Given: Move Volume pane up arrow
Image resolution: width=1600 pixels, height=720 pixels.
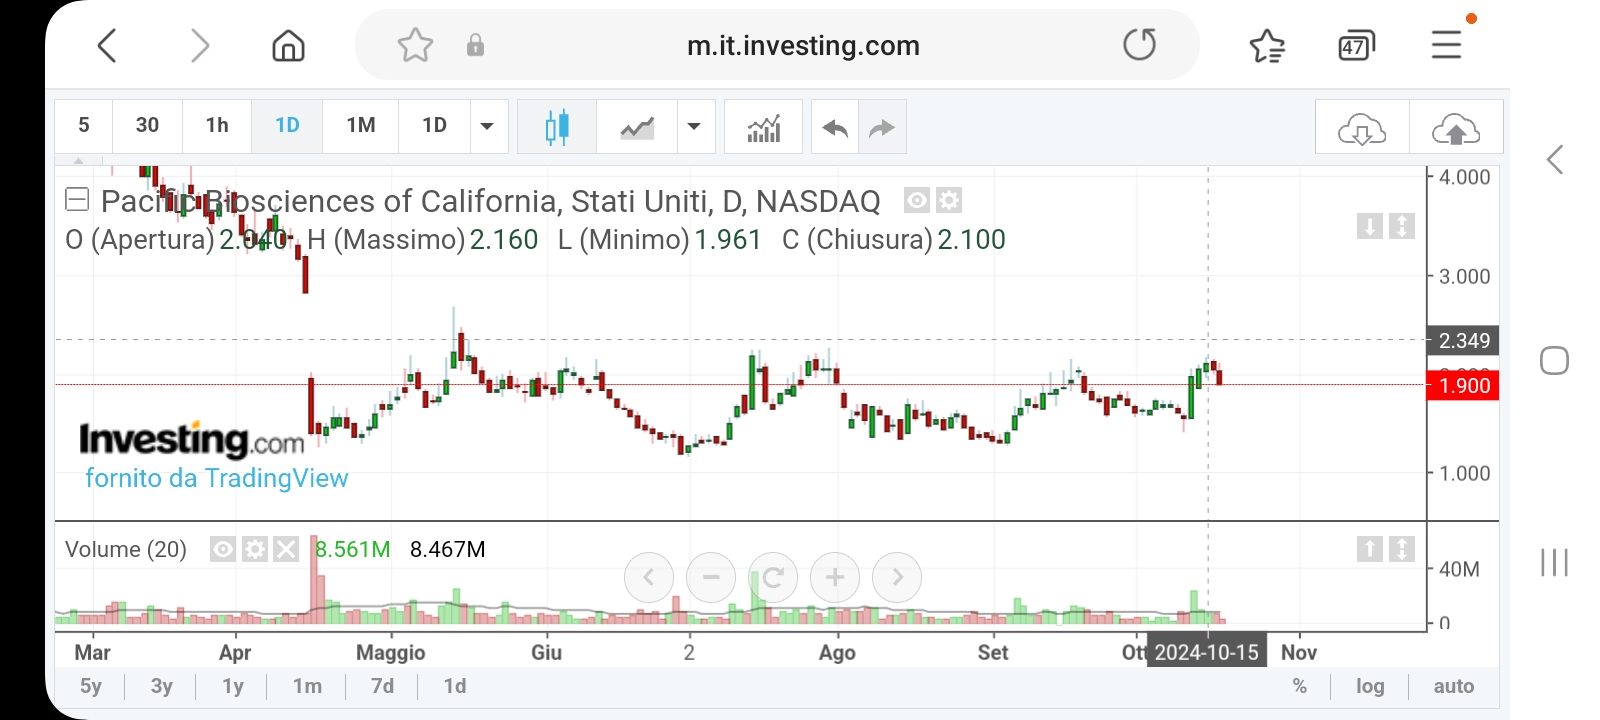Looking at the screenshot, I should pyautogui.click(x=1370, y=548).
